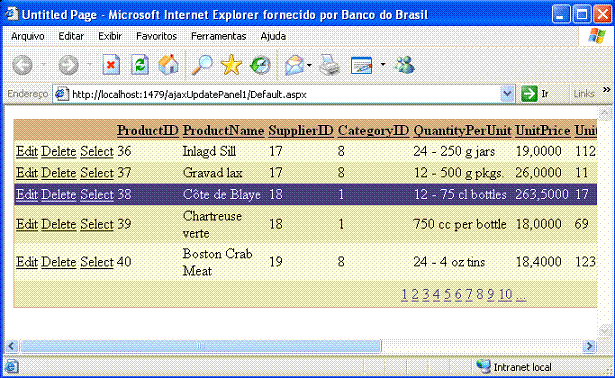Click the Back navigation arrow
The image size is (615, 378).
[x=22, y=65]
